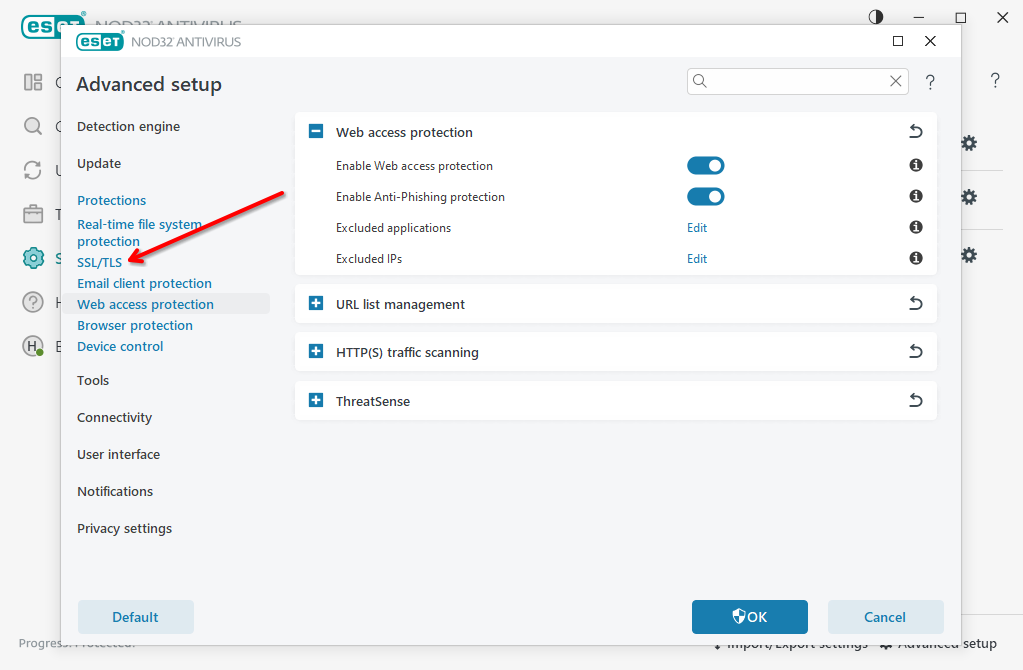Toggle Enable Web access protection switch
Viewport: 1023px width, 670px height.
[x=705, y=166]
